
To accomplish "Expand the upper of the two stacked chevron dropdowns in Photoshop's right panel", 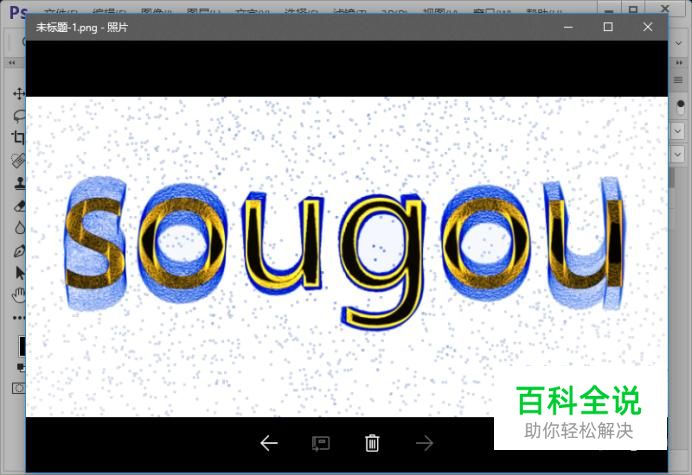I will 678,131.
